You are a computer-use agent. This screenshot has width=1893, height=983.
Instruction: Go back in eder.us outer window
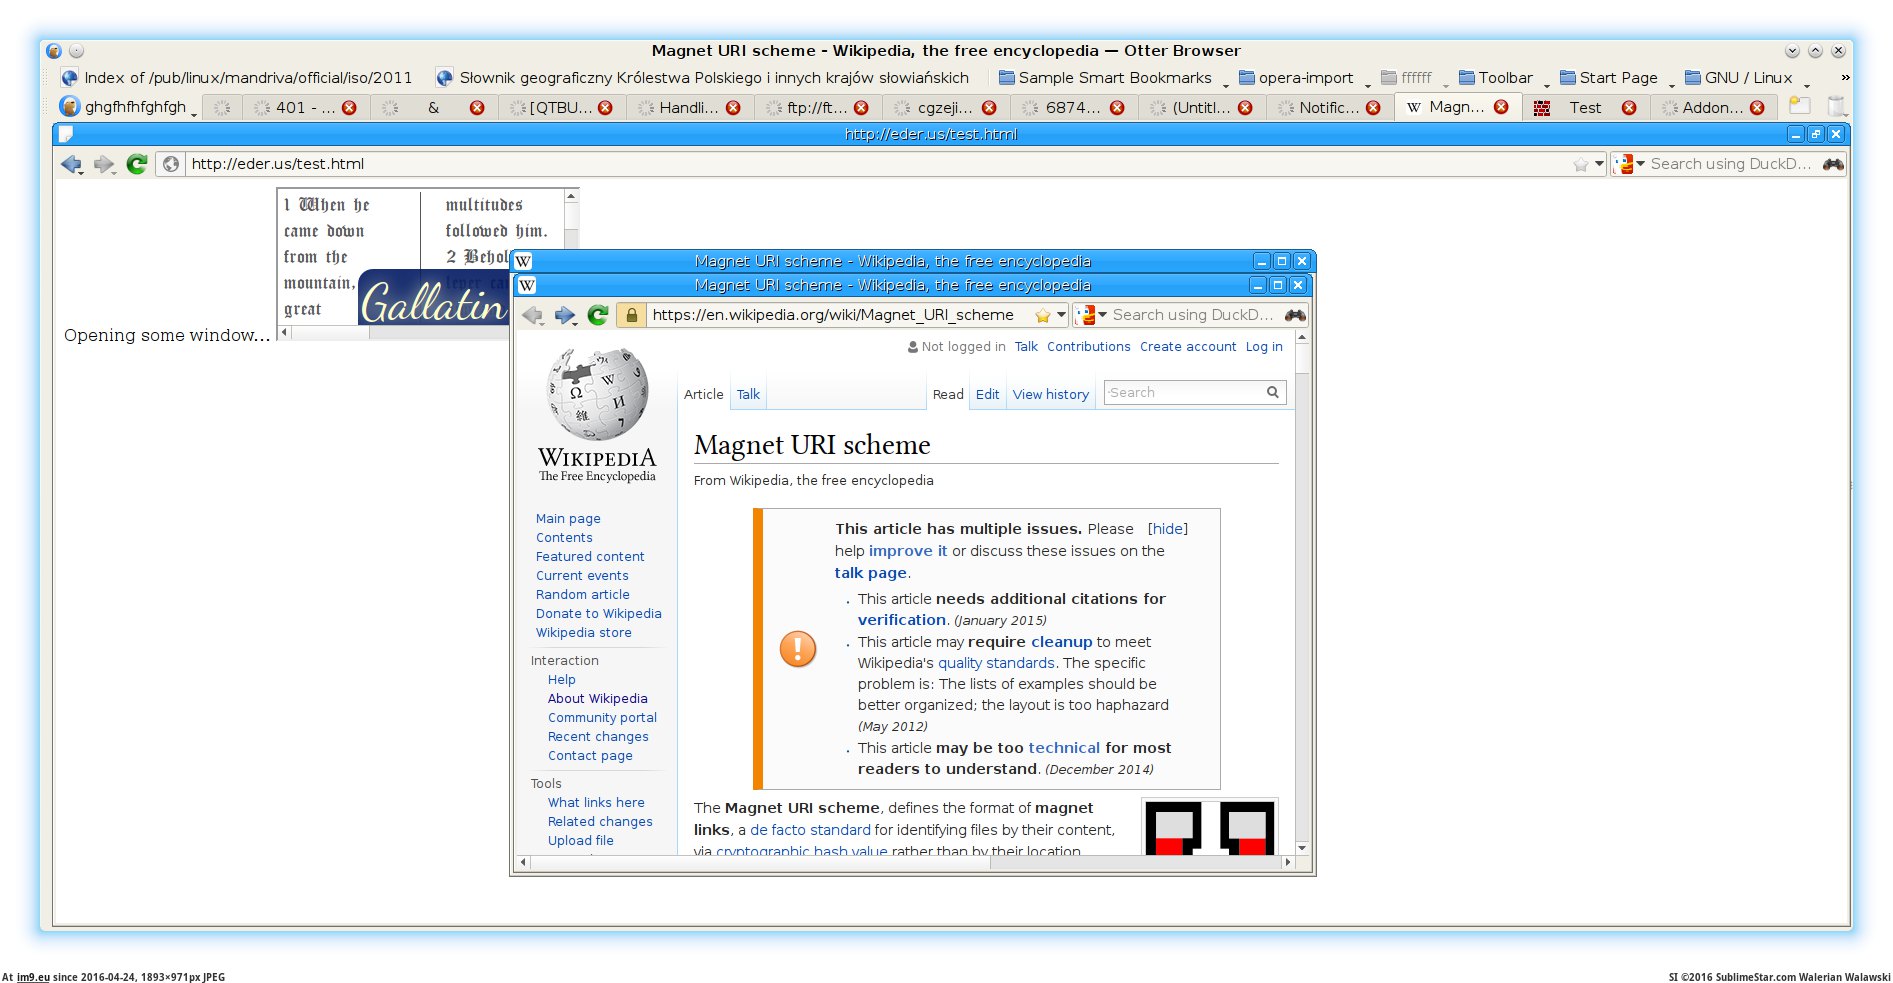pos(71,164)
